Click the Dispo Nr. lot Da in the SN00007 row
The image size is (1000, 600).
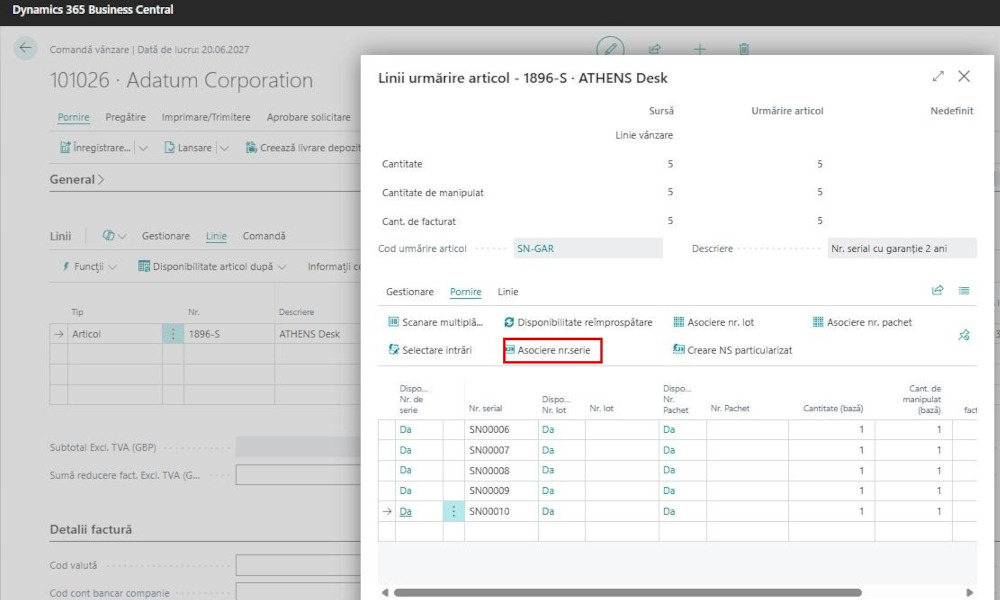(x=548, y=450)
